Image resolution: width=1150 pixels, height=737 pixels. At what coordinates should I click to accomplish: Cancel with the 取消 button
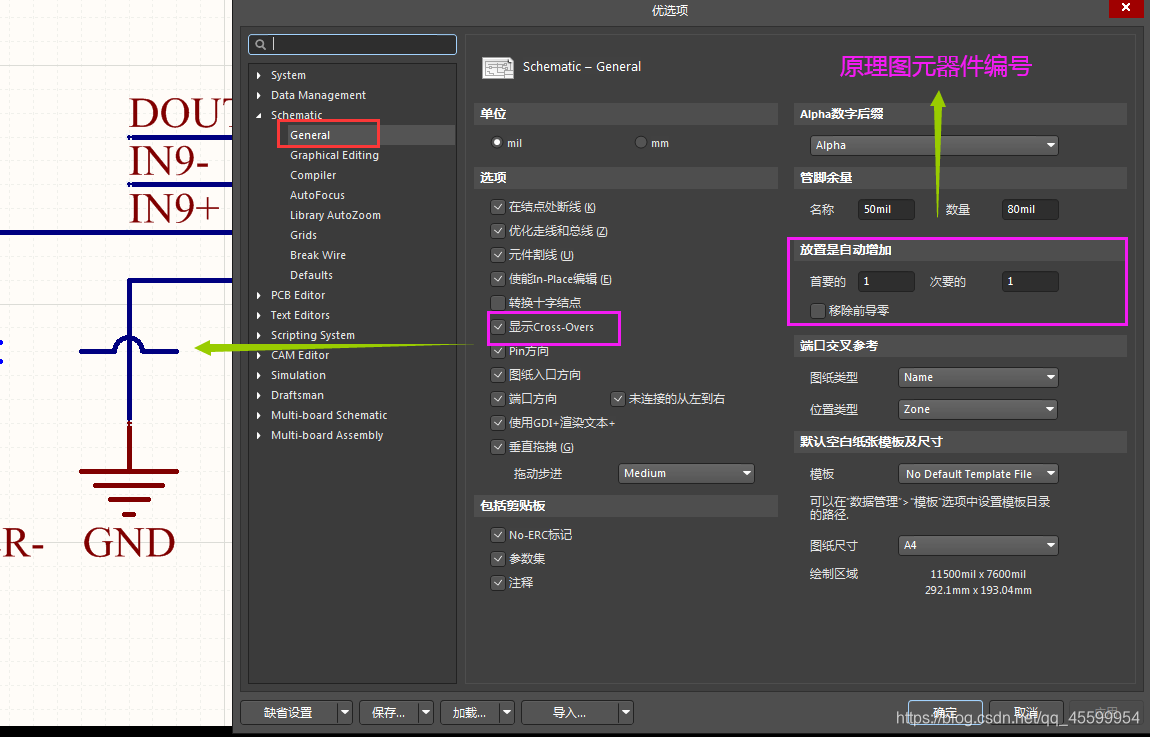1026,713
